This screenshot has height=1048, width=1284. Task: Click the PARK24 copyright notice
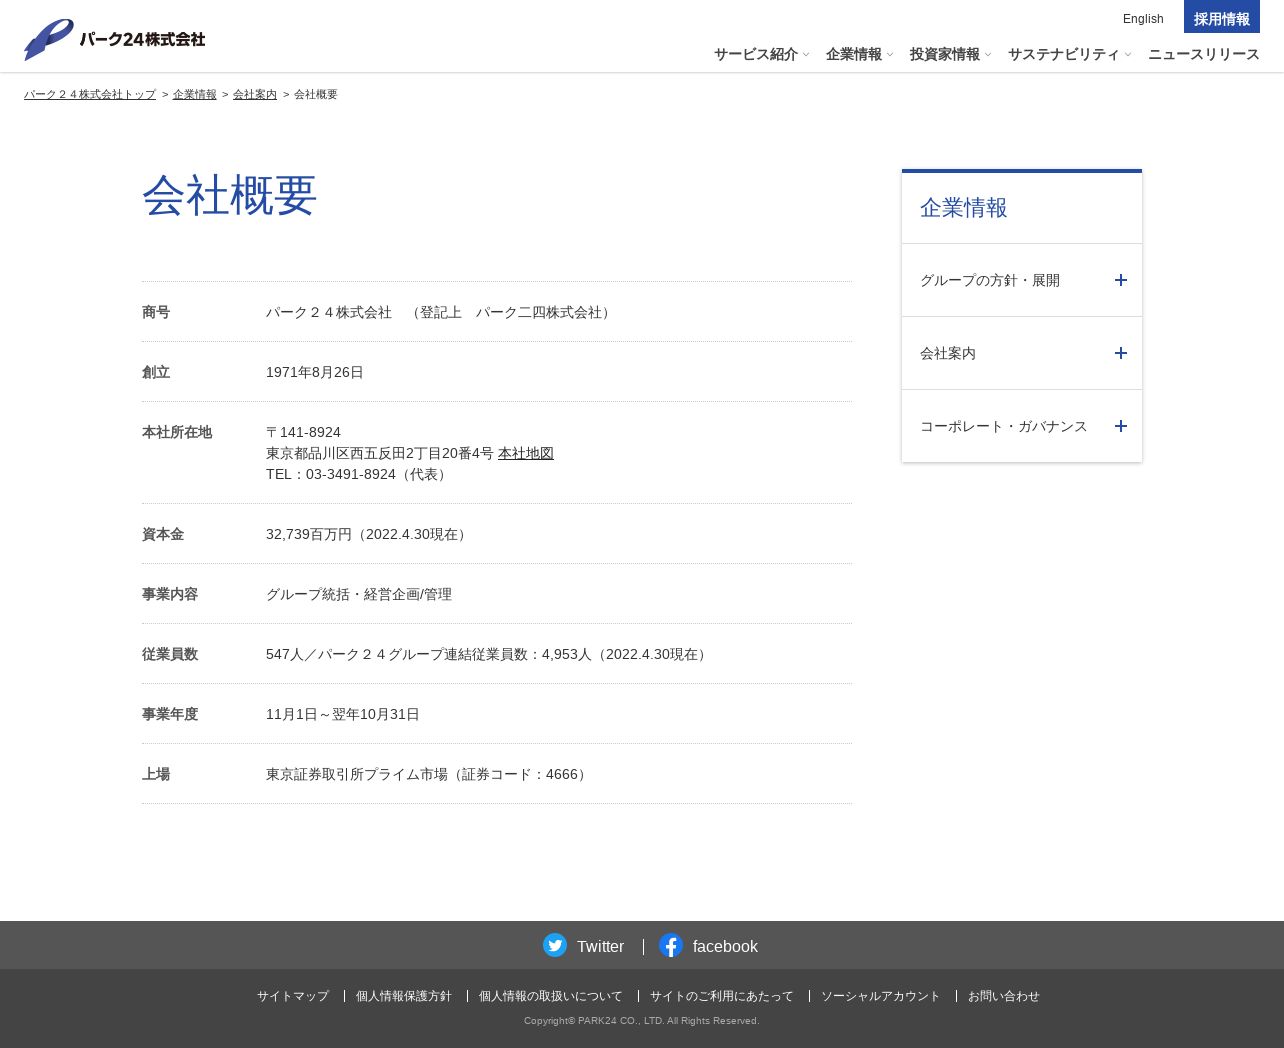pyautogui.click(x=642, y=1021)
